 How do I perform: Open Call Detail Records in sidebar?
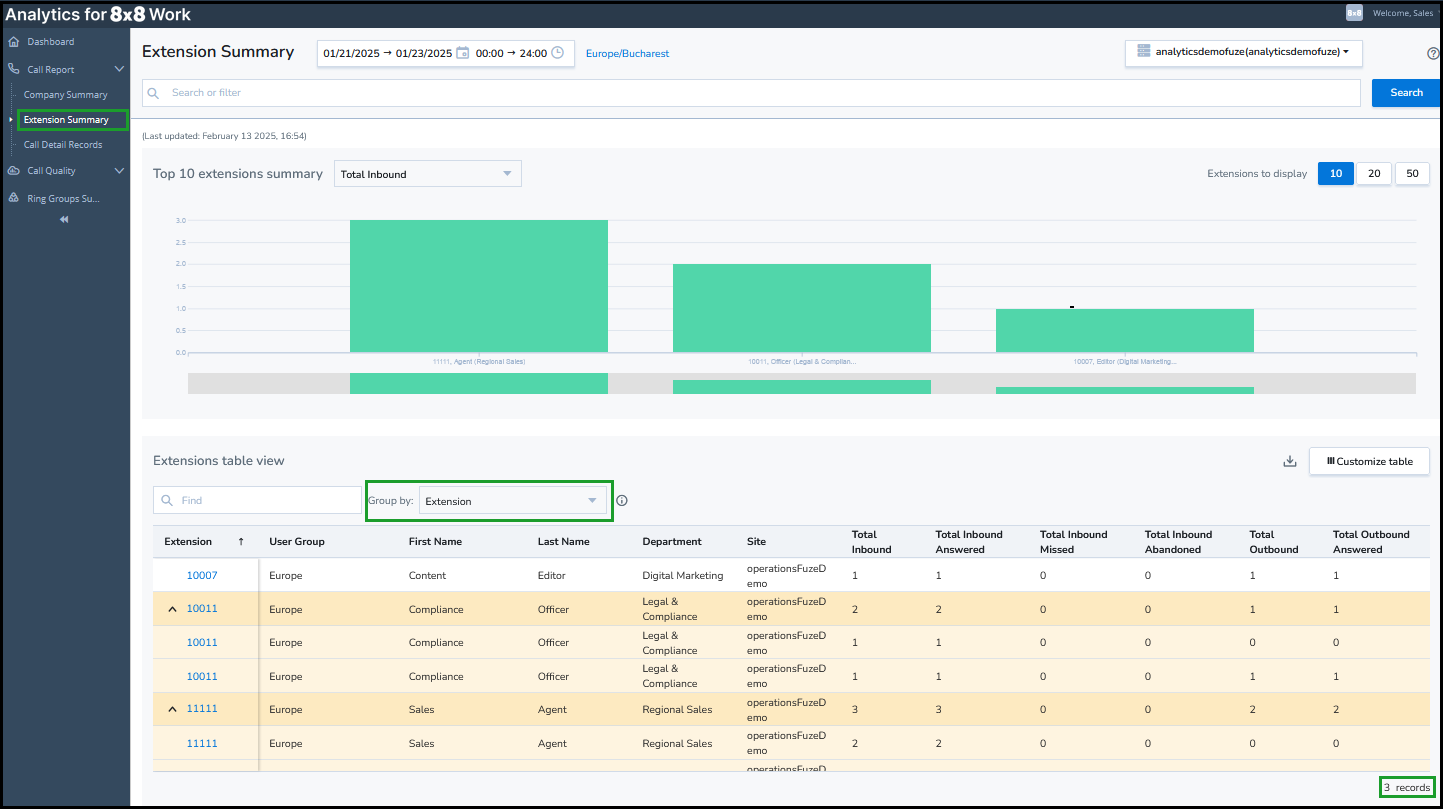click(x=63, y=145)
